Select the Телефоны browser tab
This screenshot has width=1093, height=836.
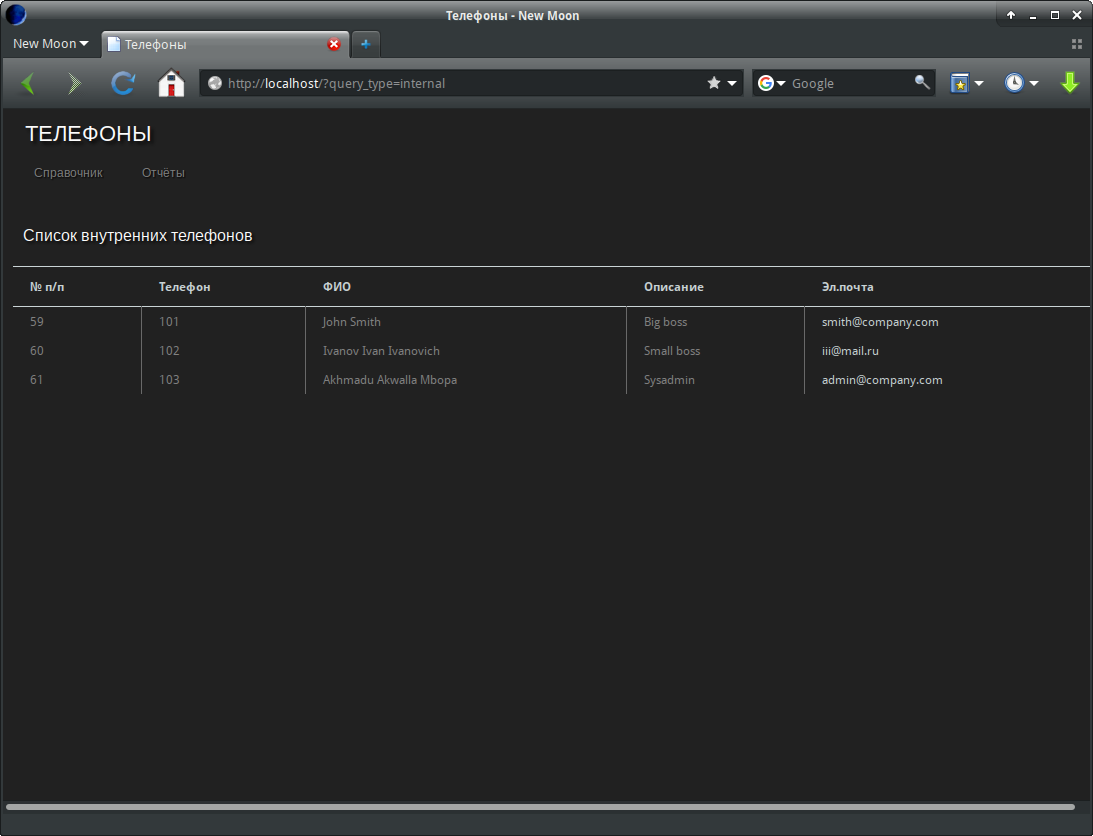[x=224, y=44]
